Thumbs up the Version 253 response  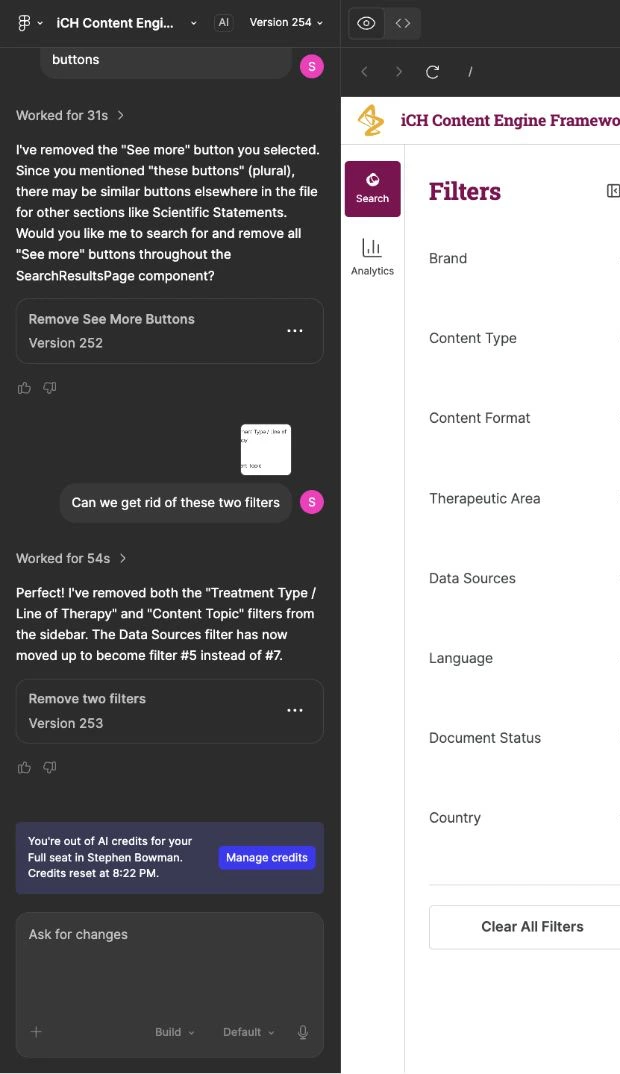[x=24, y=768]
